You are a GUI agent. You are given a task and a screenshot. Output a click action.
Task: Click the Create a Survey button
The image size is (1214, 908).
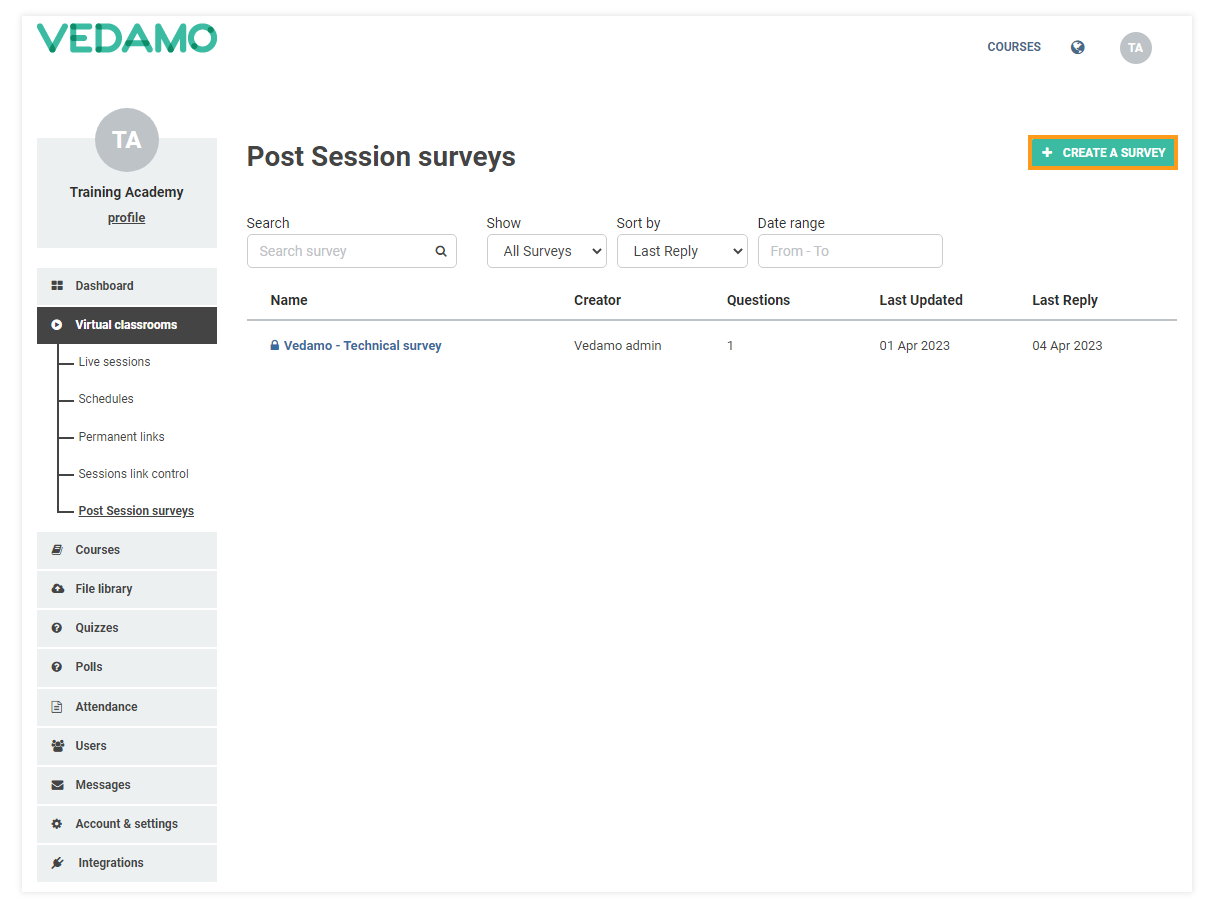[x=1103, y=153]
